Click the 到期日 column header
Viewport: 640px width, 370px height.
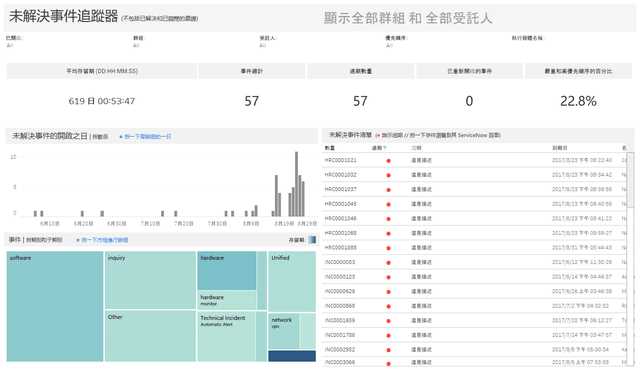560,148
